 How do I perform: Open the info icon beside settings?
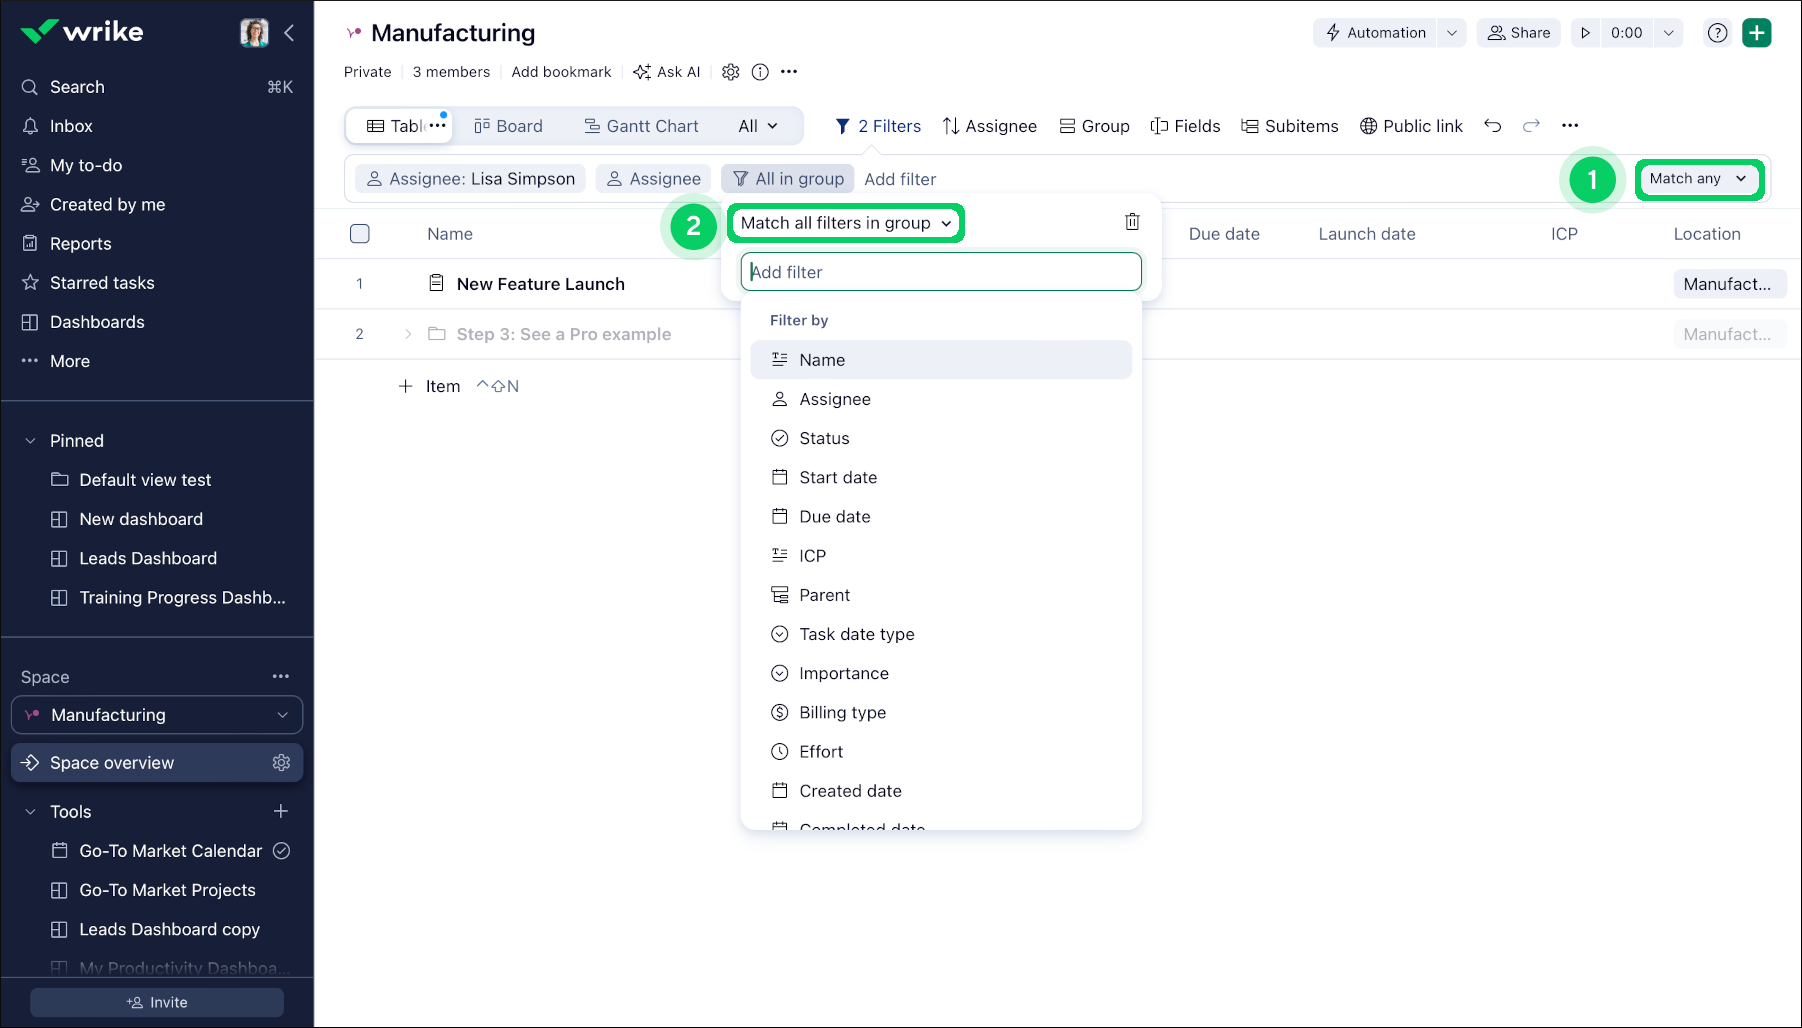760,72
